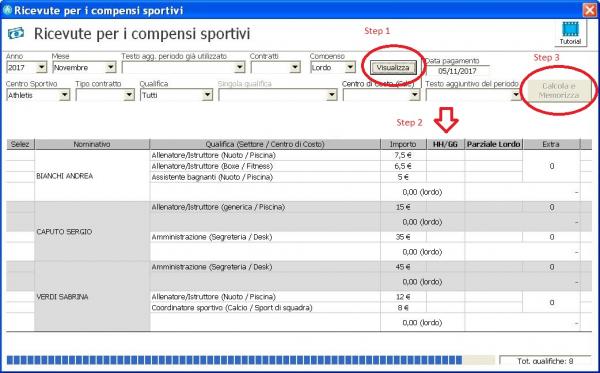Click the 15 € importo value
This screenshot has height=373, width=600.
[x=403, y=207]
